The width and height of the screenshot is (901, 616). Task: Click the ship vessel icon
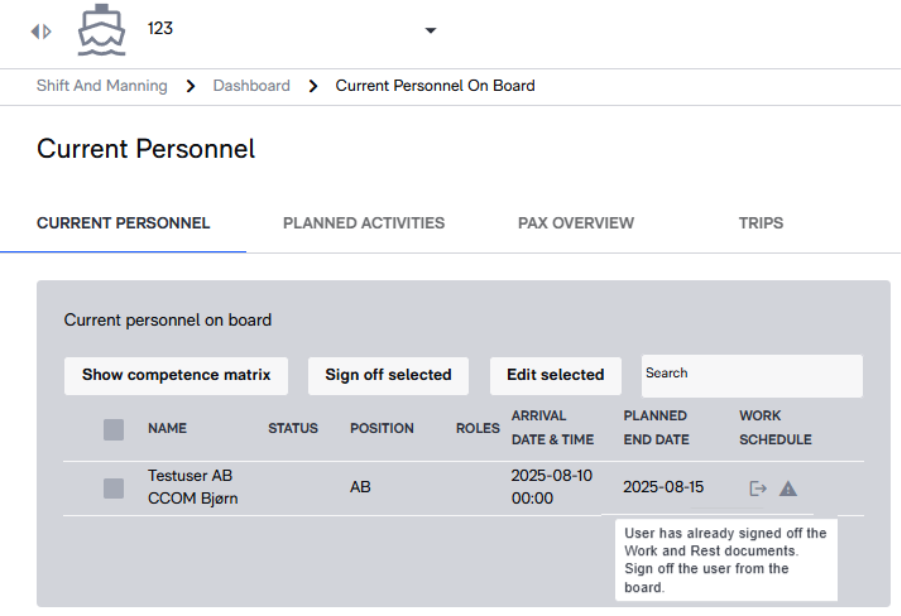102,30
